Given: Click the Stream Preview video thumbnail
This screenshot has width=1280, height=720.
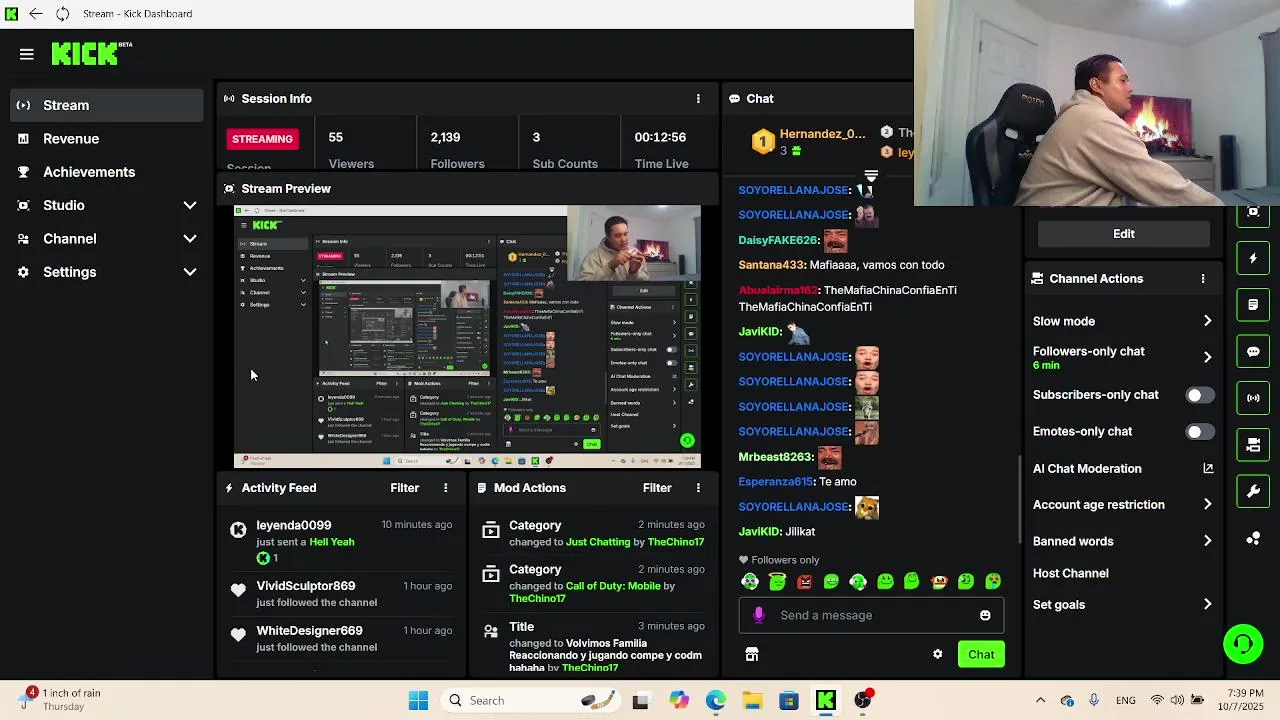Looking at the screenshot, I should point(467,337).
